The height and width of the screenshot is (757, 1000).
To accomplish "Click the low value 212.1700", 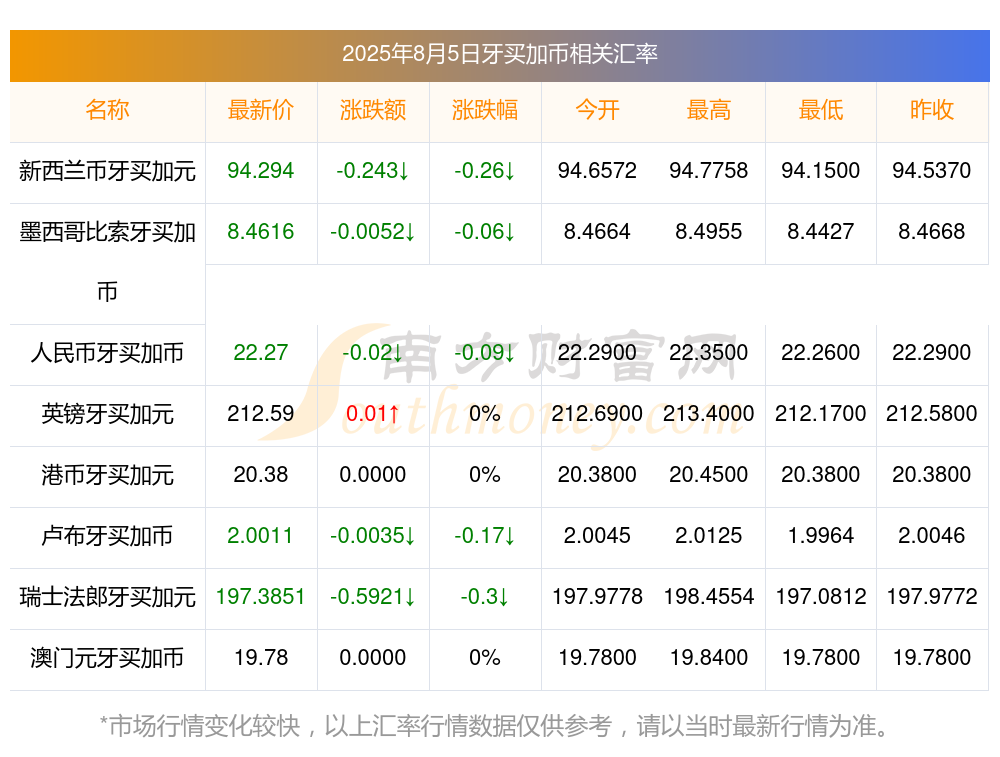I will pos(821,414).
